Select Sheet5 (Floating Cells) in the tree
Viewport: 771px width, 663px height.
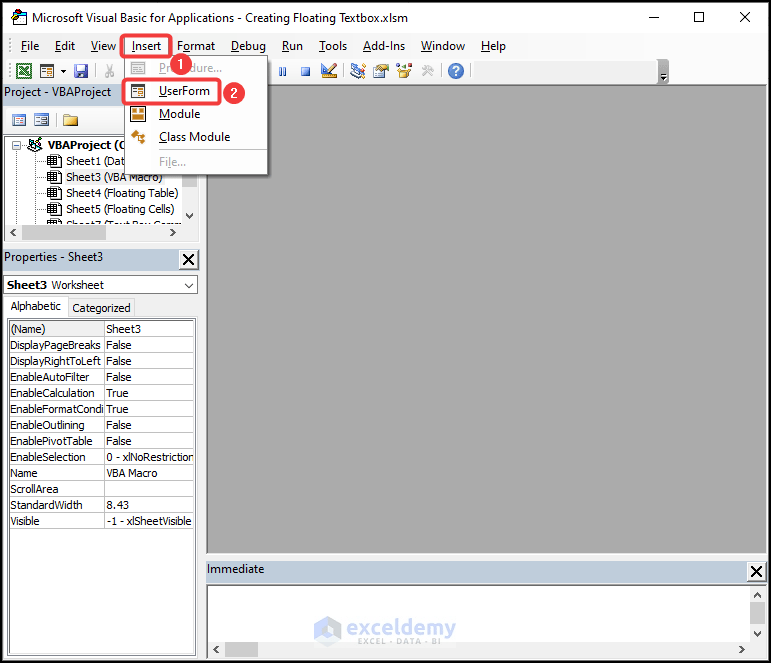point(120,209)
